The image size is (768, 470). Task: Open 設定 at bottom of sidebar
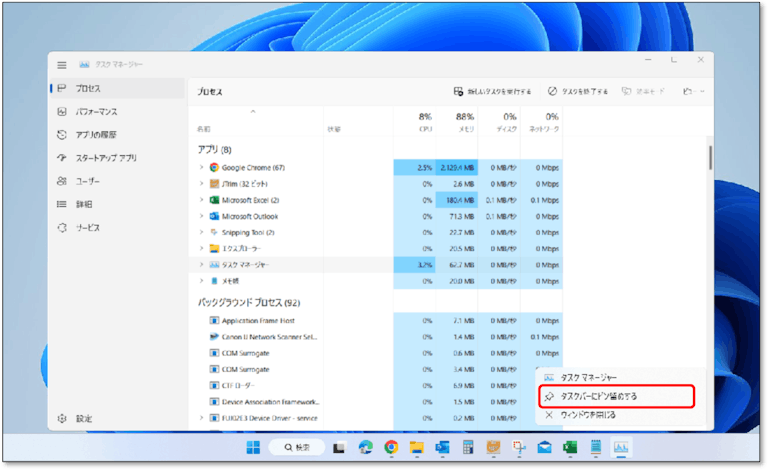(118, 419)
